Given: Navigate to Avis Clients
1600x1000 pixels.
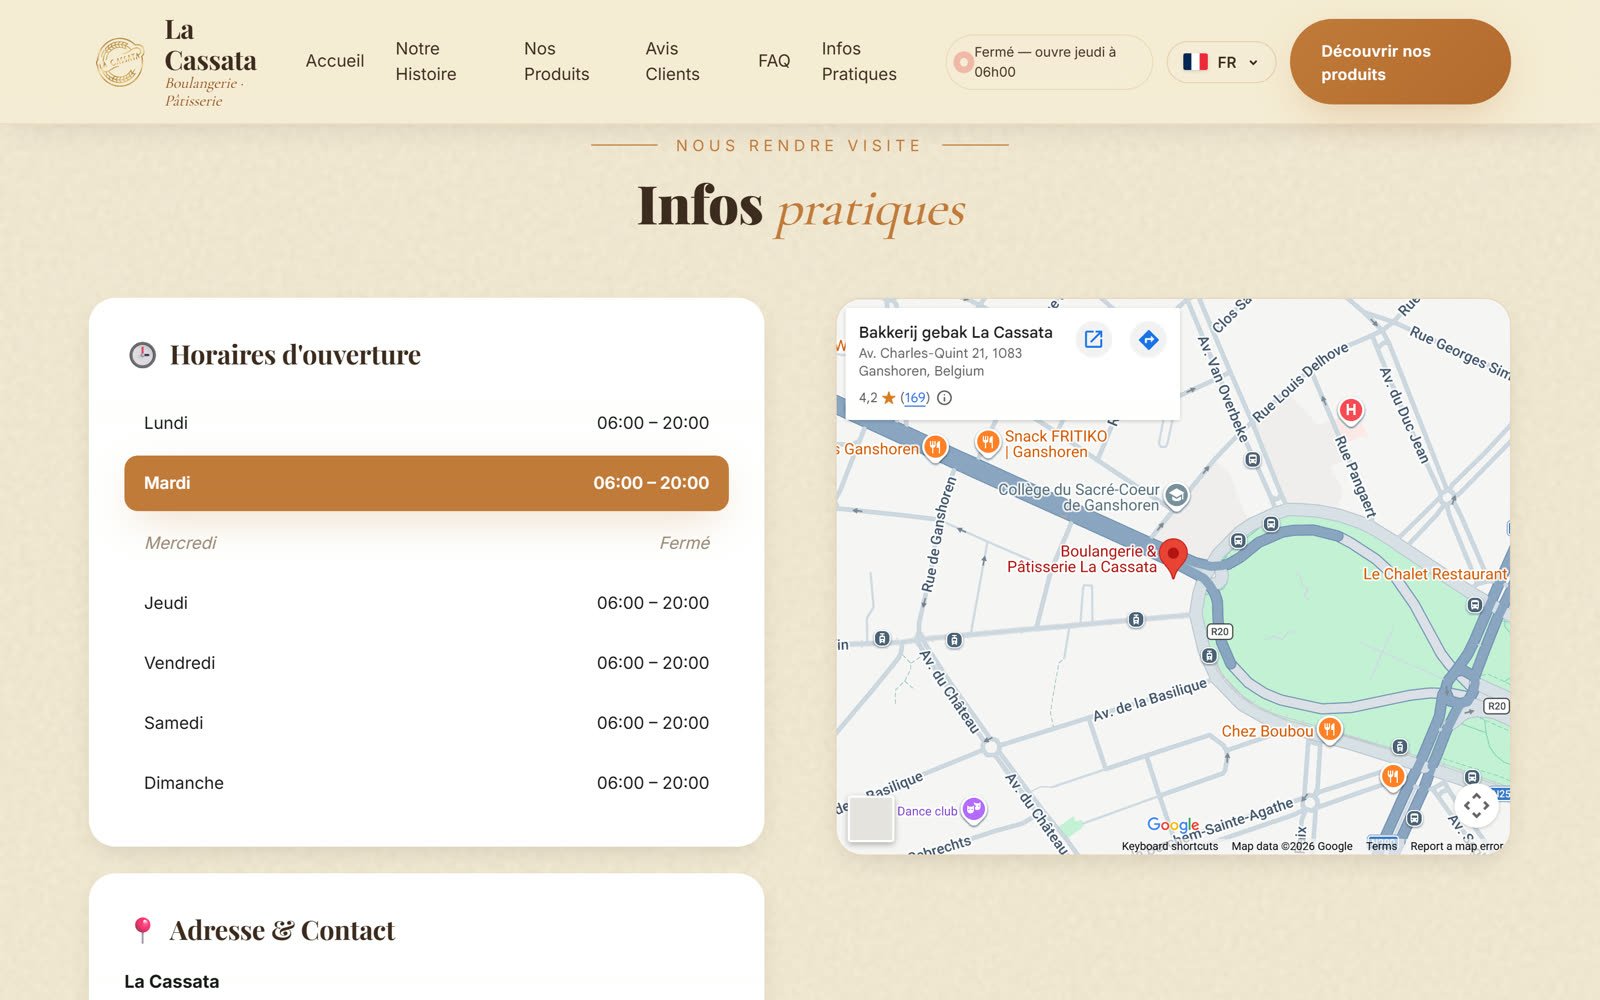Looking at the screenshot, I should coord(672,61).
